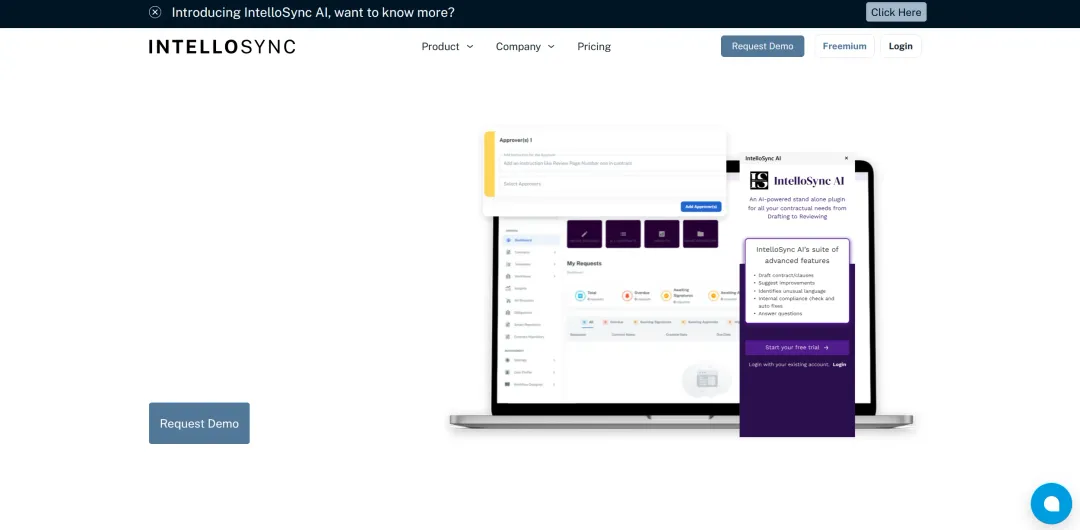
Task: Click the list tile on the dashboard mockup
Action: pos(623,234)
